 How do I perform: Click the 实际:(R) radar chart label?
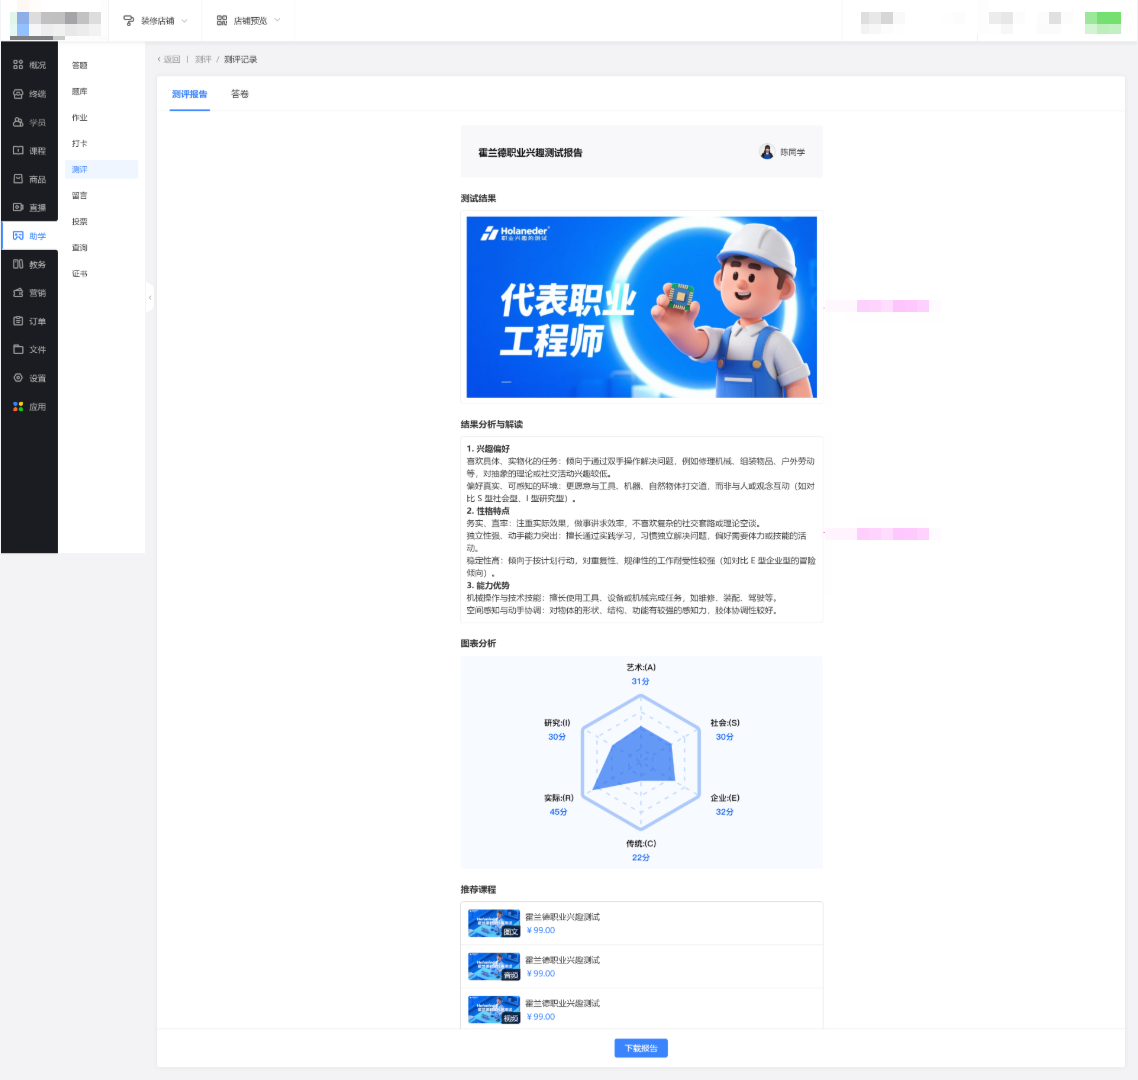pyautogui.click(x=558, y=798)
